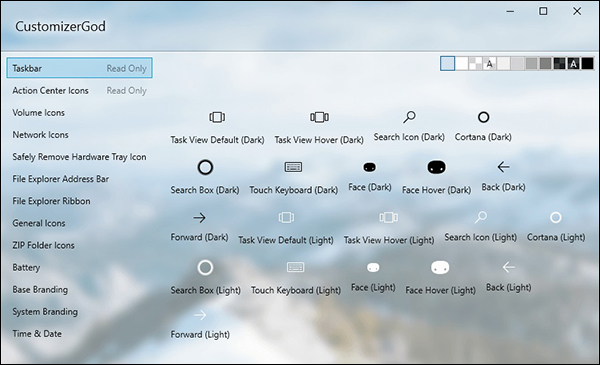Choose the Face Hover (Dark) icon
The height and width of the screenshot is (365, 600).
(436, 167)
